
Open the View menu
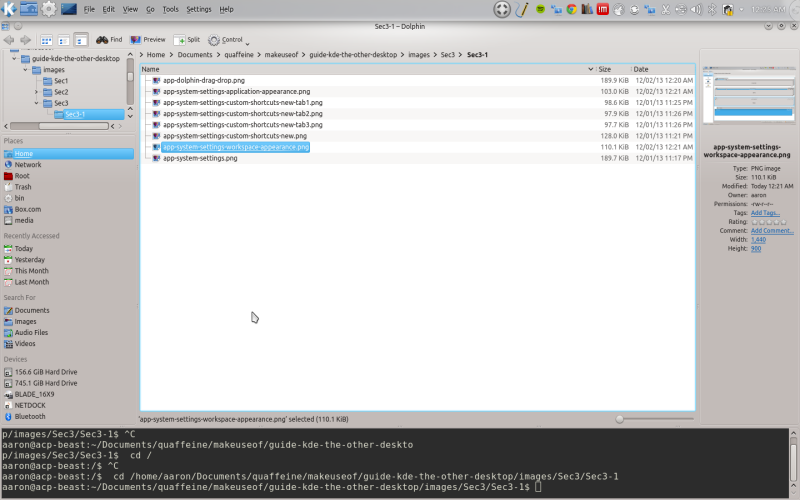[130, 9]
